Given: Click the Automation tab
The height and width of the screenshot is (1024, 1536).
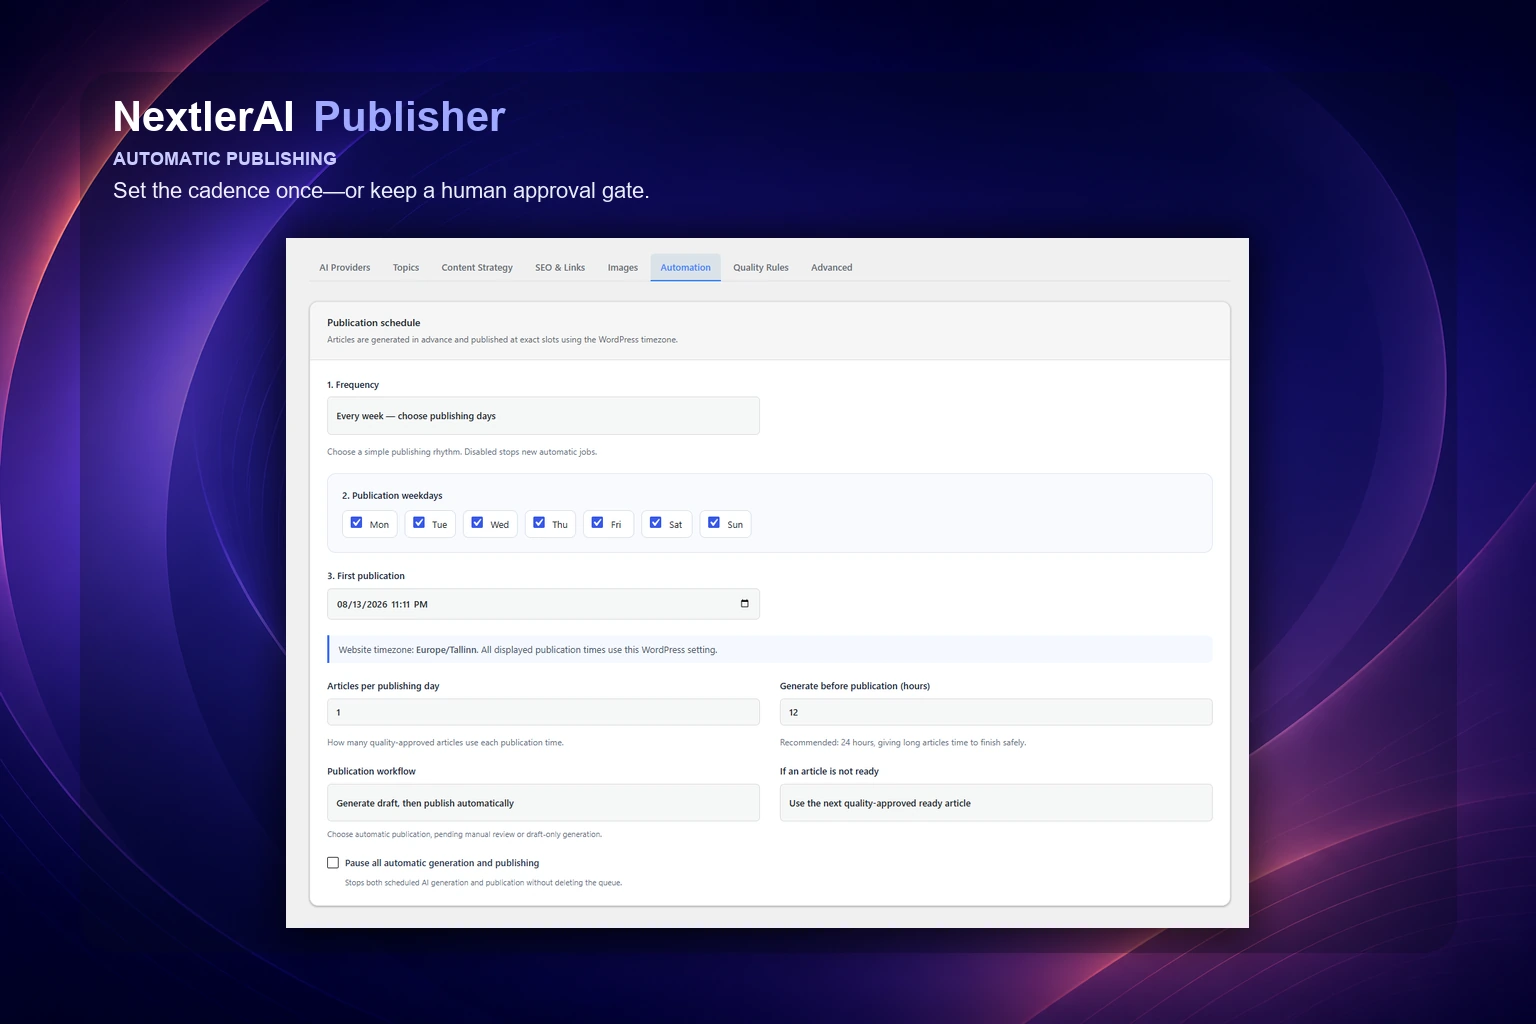Looking at the screenshot, I should pos(686,268).
